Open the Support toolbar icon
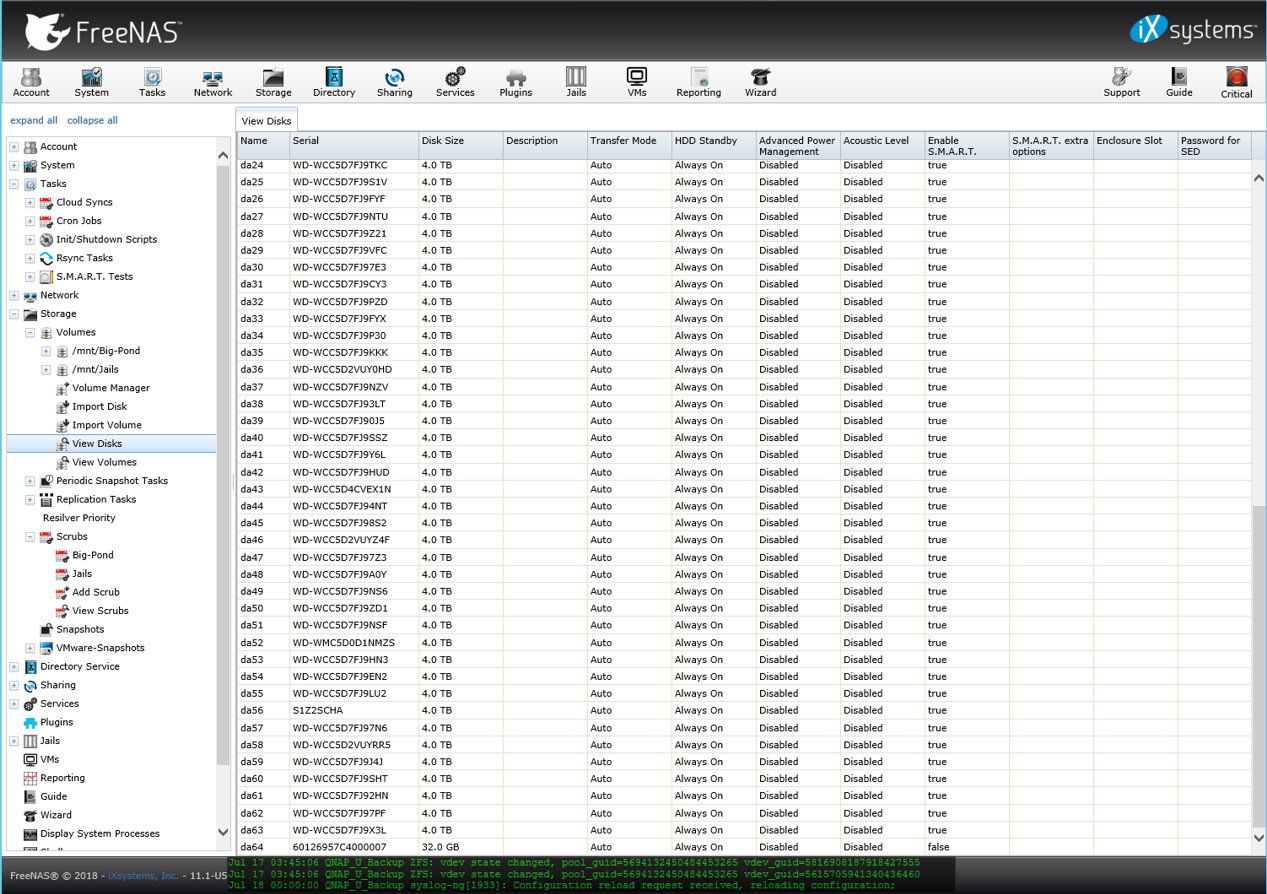This screenshot has height=894, width=1267. tap(1121, 82)
